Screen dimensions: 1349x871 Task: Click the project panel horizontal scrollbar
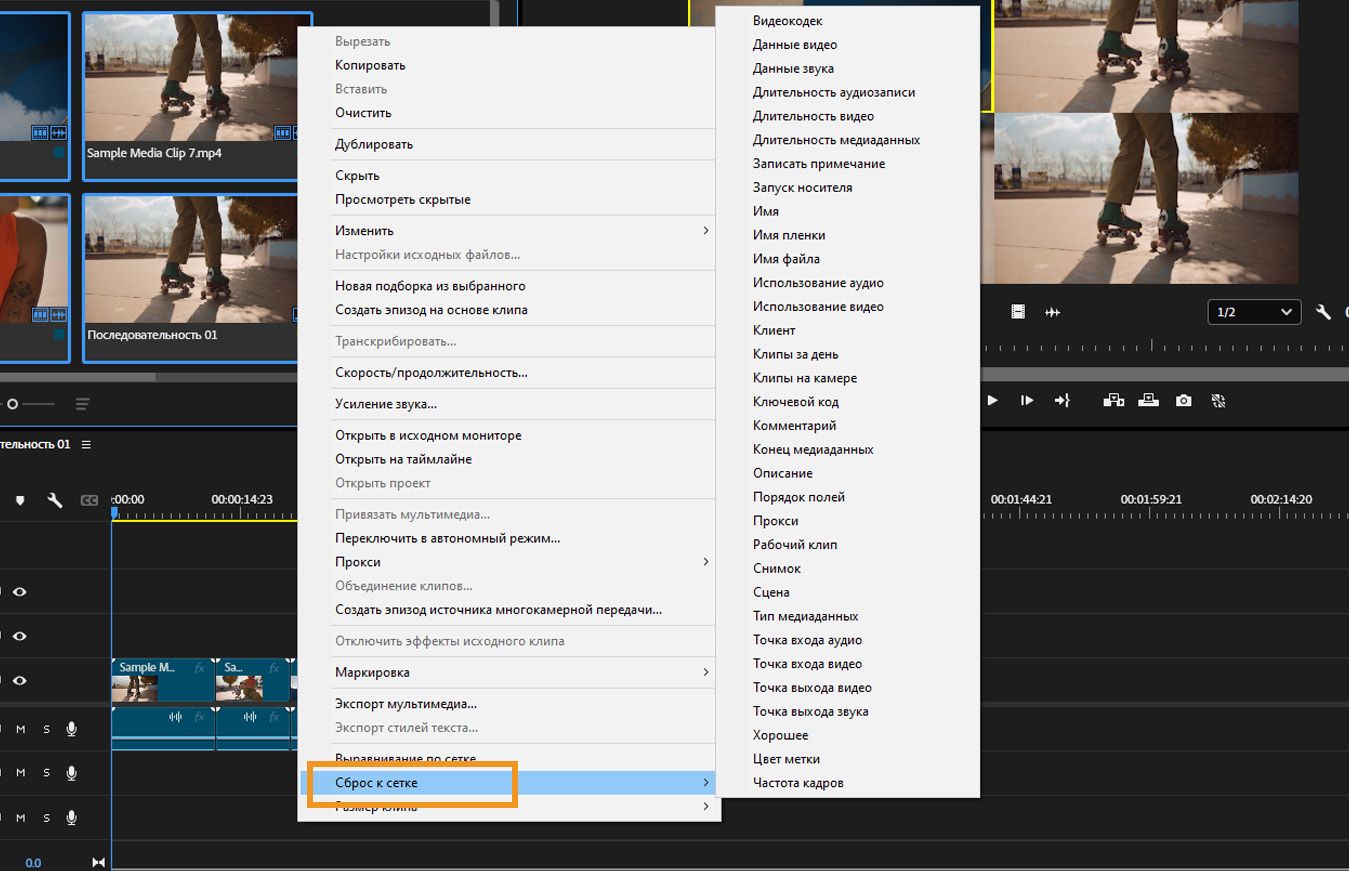(78, 377)
